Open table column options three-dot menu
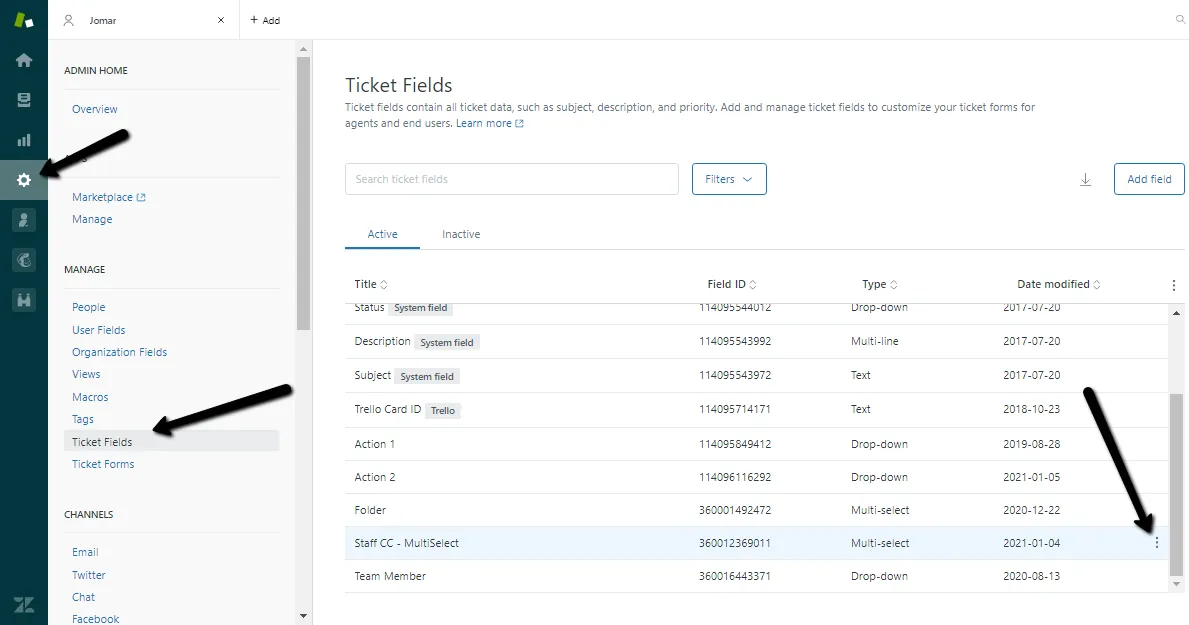This screenshot has height=625, width=1189. (1173, 284)
